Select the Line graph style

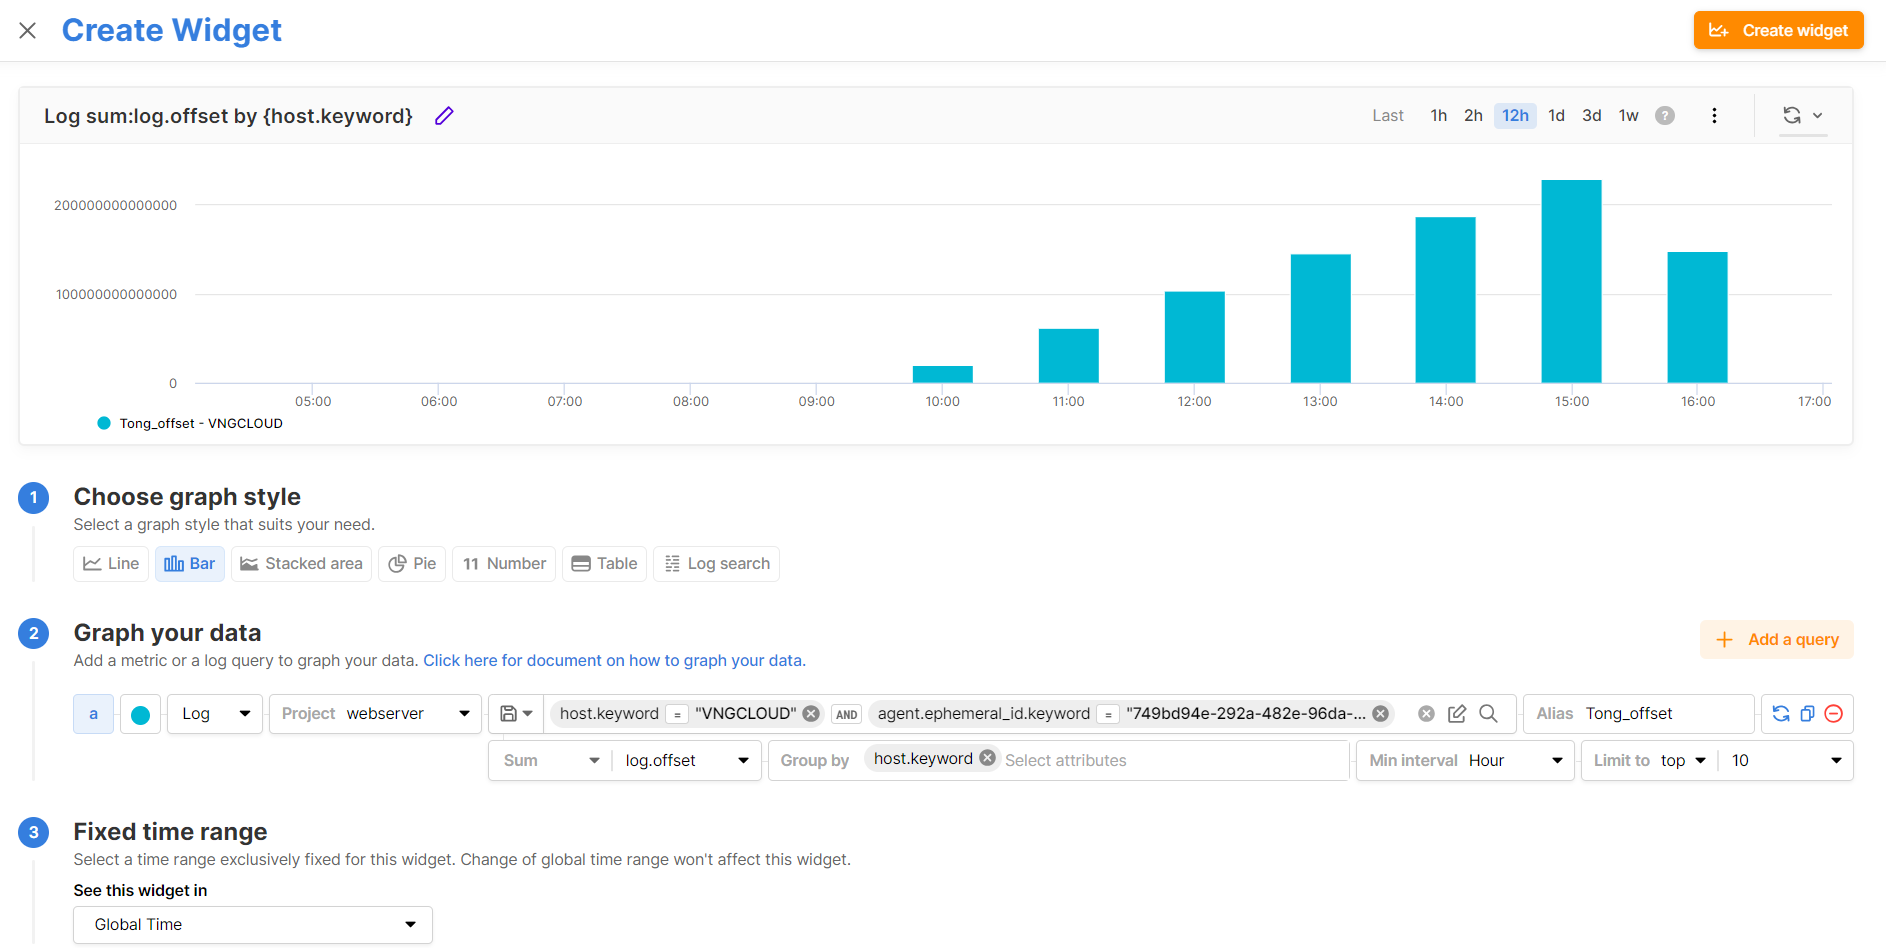[111, 564]
